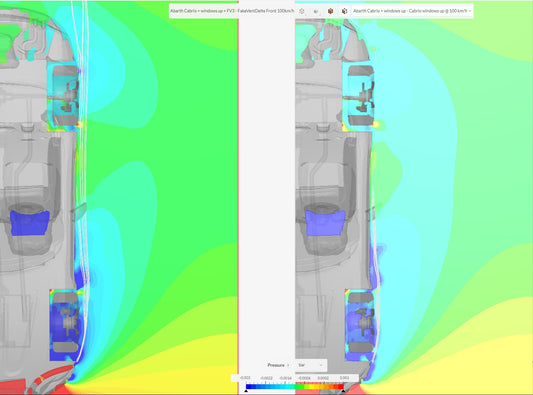The width and height of the screenshot is (533, 395).
Task: Click the black minimum handle under color bar
Action: (x=246, y=391)
